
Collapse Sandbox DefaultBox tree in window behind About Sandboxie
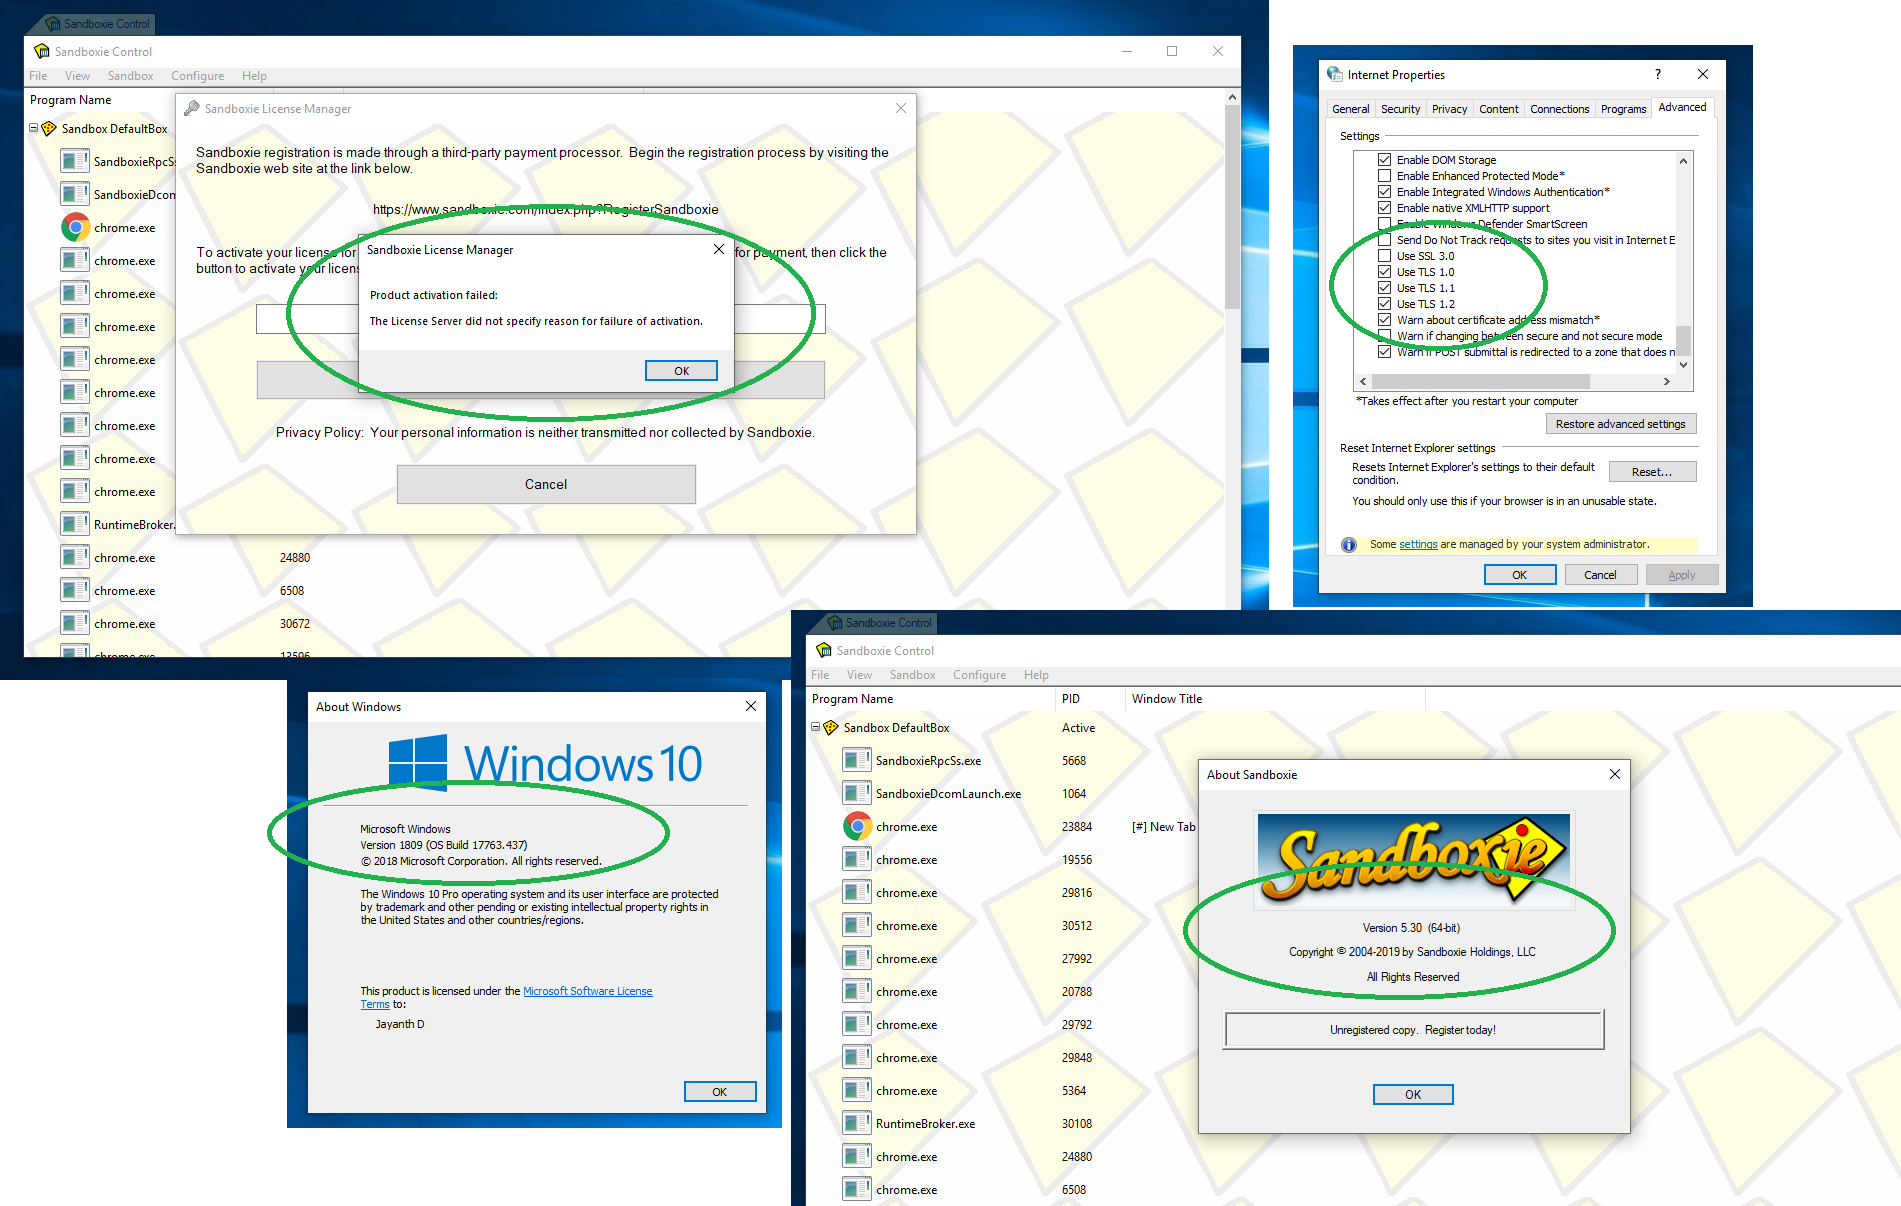click(x=815, y=727)
